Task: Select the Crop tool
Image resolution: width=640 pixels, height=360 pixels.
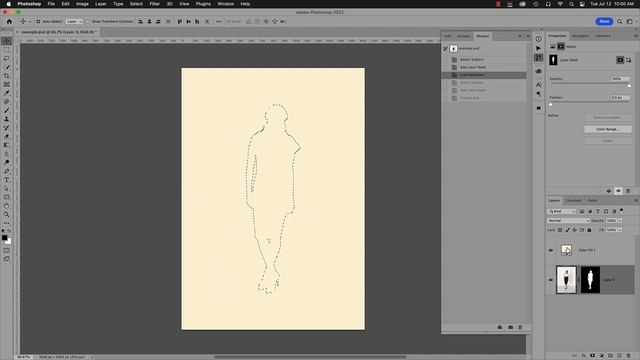Action: point(7,76)
